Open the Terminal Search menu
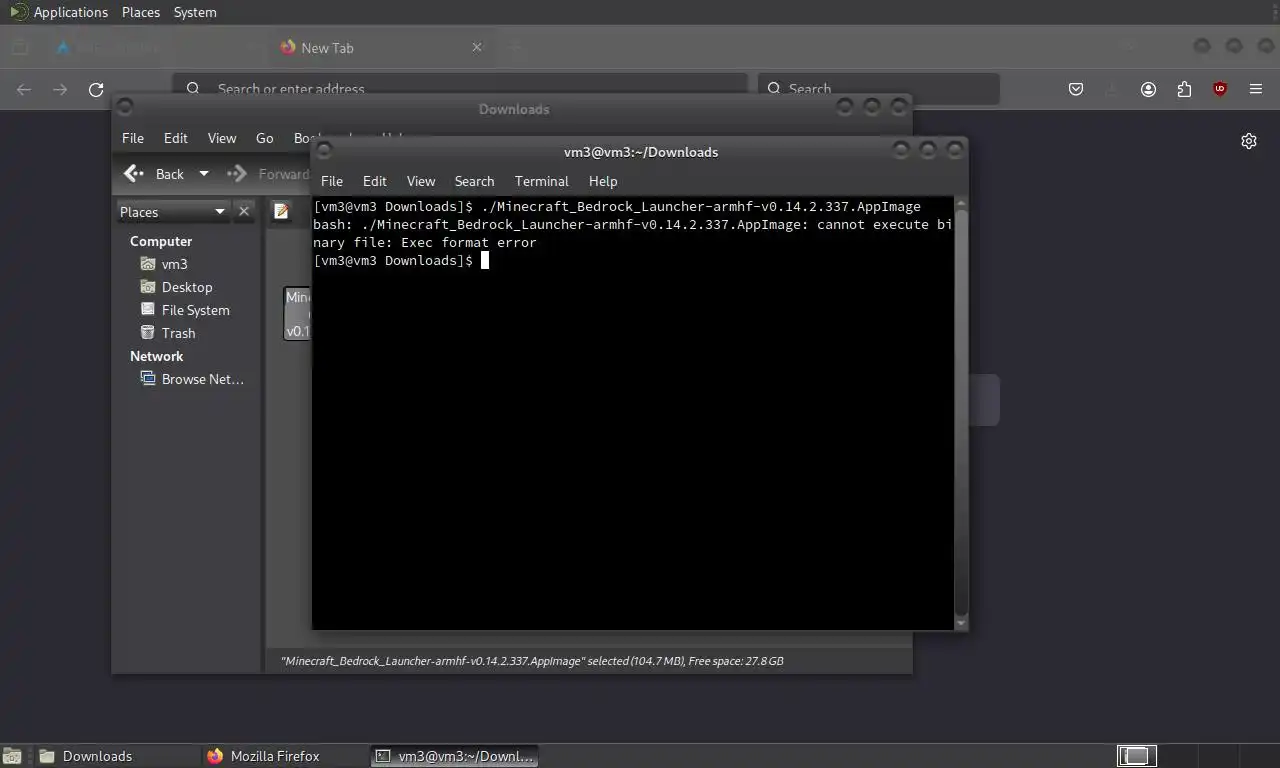1280x768 pixels. [474, 181]
